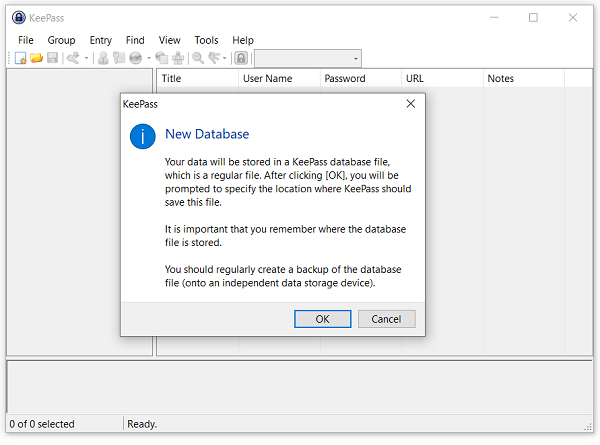Click the Lock Workspace padlock icon
600x445 pixels.
tap(241, 58)
